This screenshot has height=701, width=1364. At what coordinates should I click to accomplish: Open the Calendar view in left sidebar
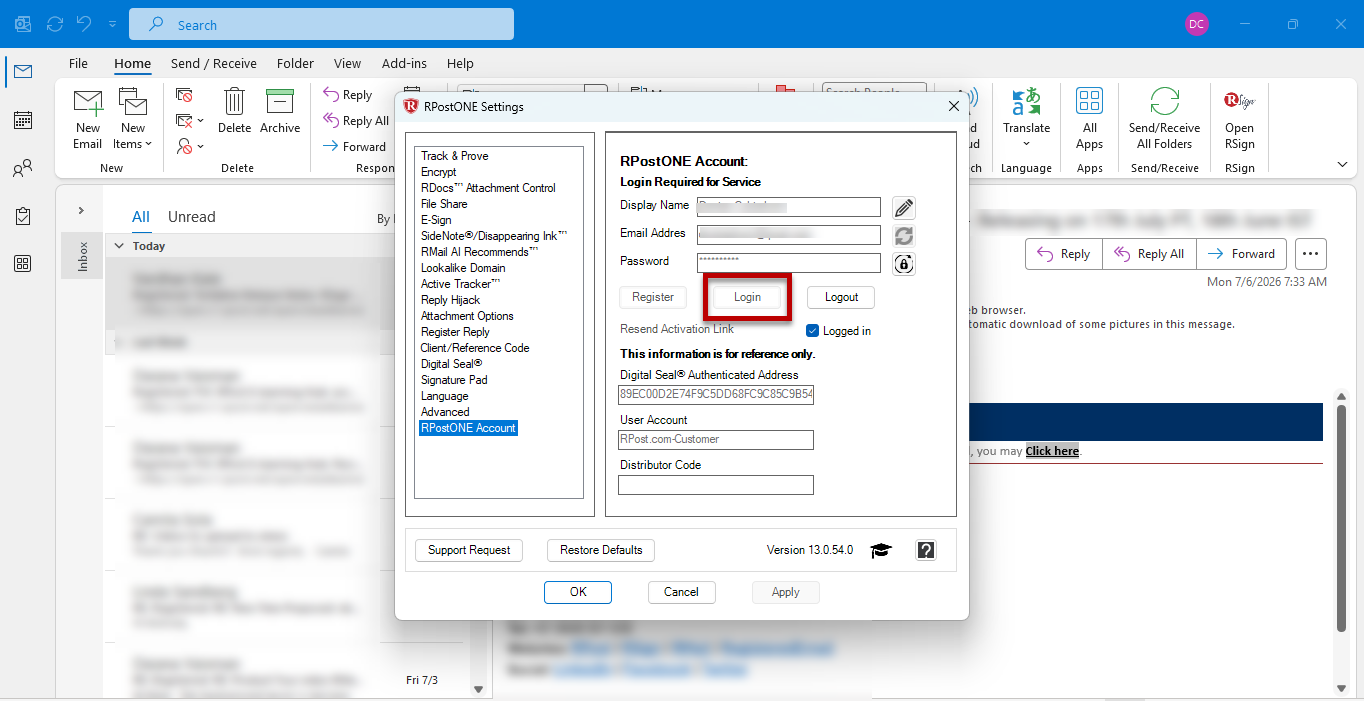click(22, 120)
